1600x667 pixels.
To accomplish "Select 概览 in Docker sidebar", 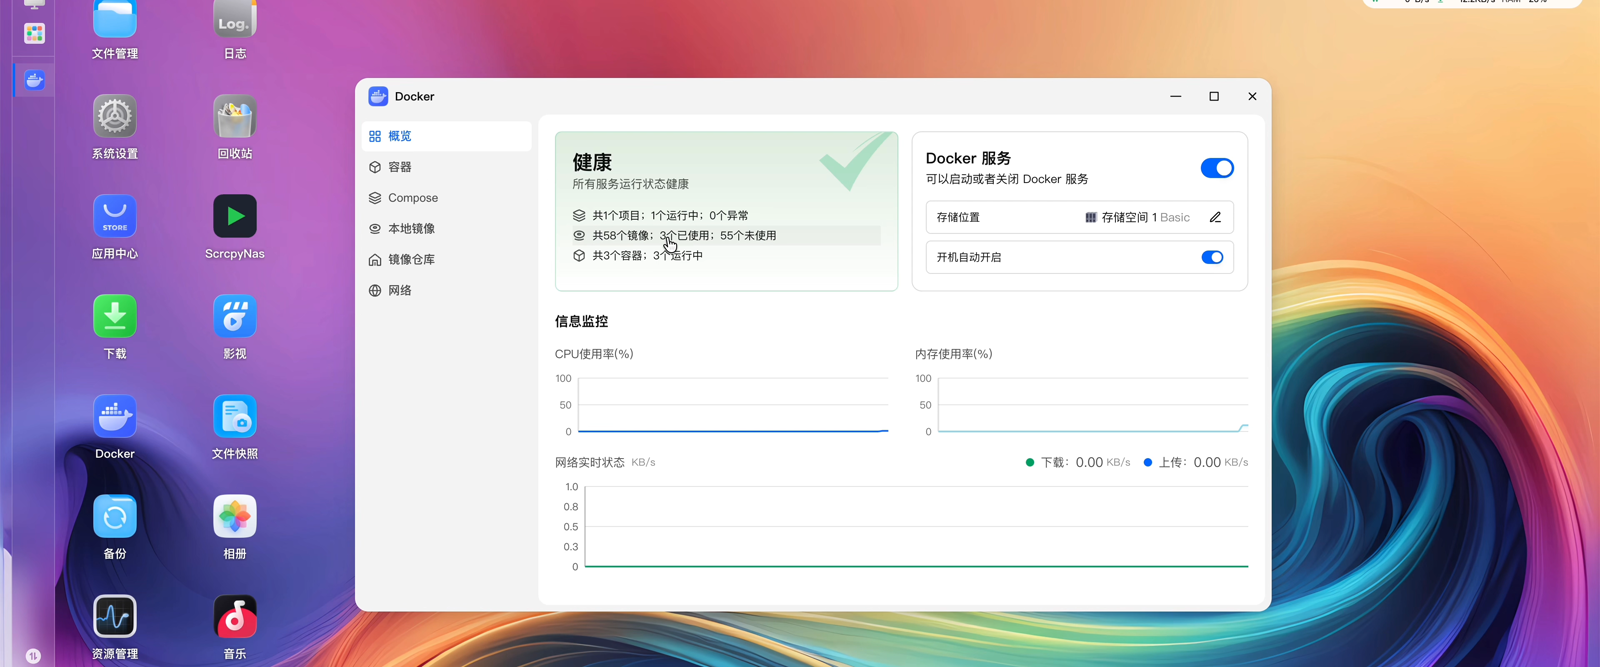I will [x=446, y=136].
